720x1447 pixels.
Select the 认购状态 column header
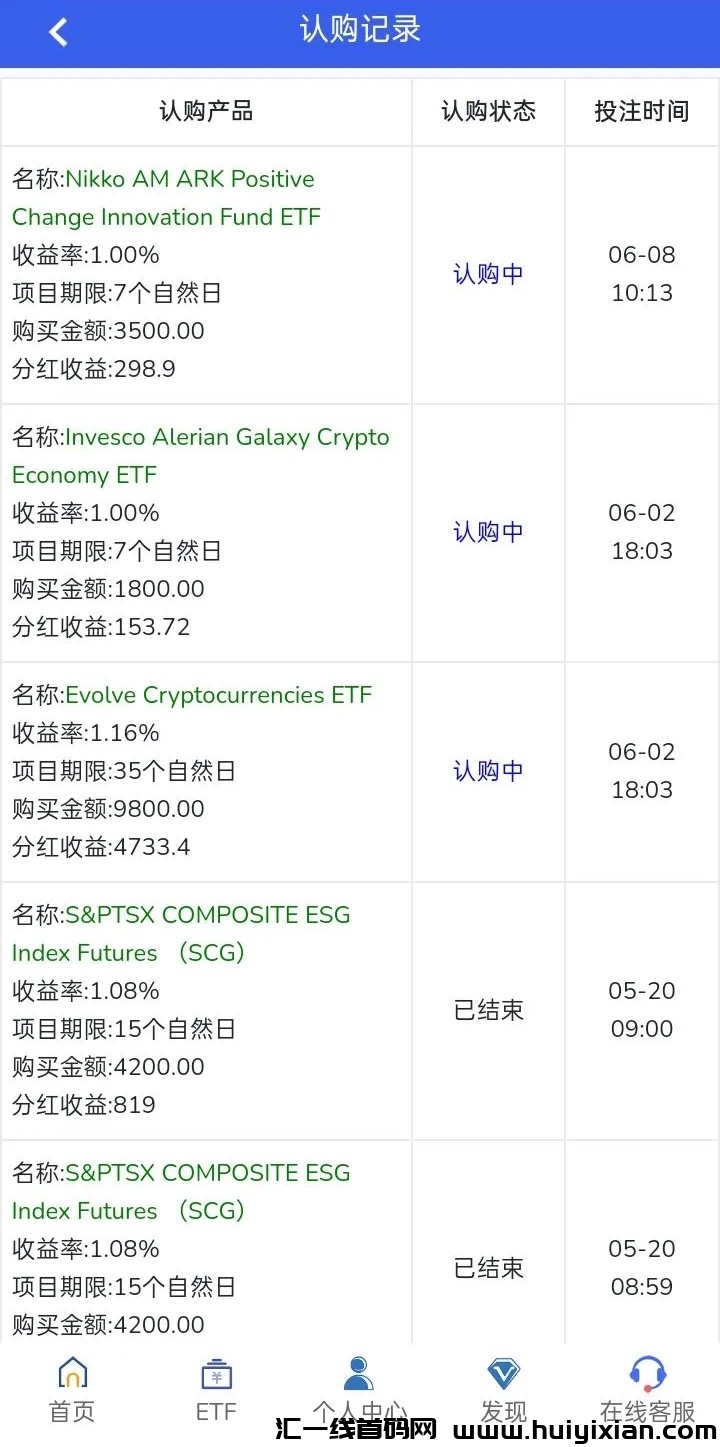tap(488, 111)
